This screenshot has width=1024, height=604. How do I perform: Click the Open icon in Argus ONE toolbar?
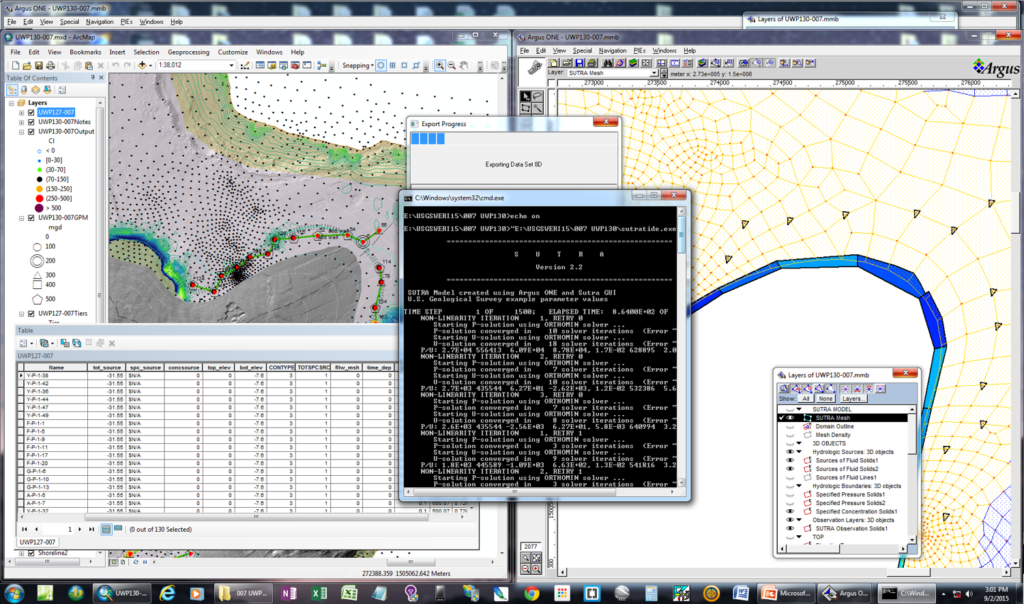[x=566, y=63]
